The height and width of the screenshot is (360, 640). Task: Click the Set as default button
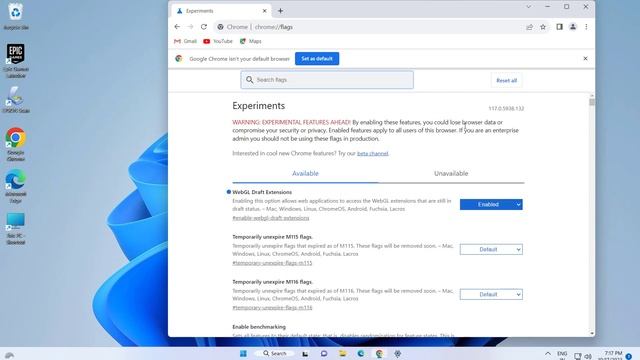(x=317, y=59)
